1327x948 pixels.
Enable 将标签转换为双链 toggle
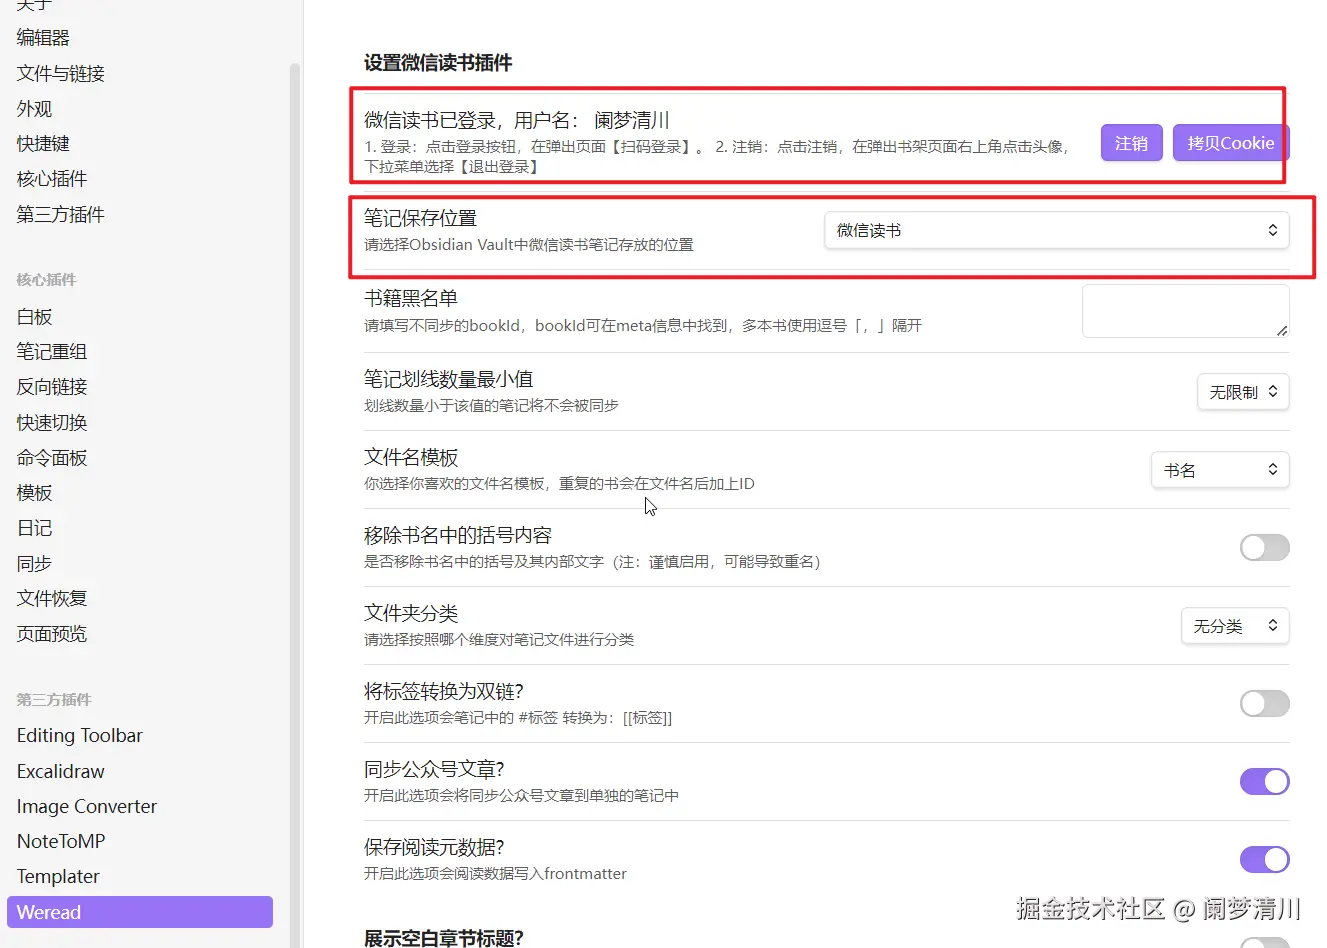point(1265,703)
